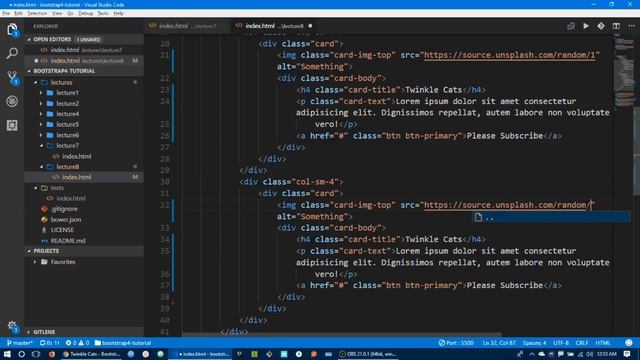Open the Windows Start menu

pyautogui.click(x=7, y=354)
